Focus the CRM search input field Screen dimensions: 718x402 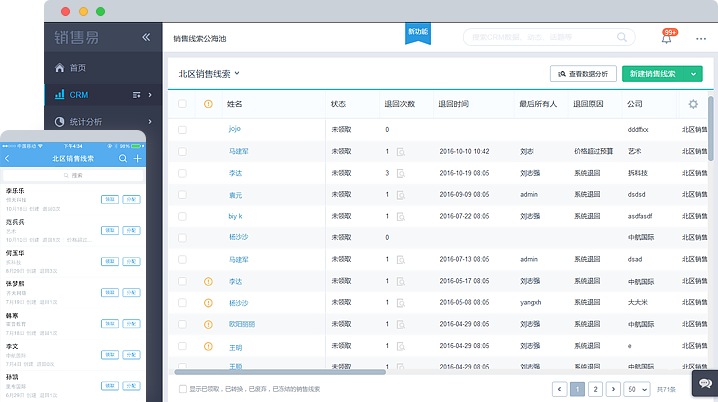(x=549, y=37)
